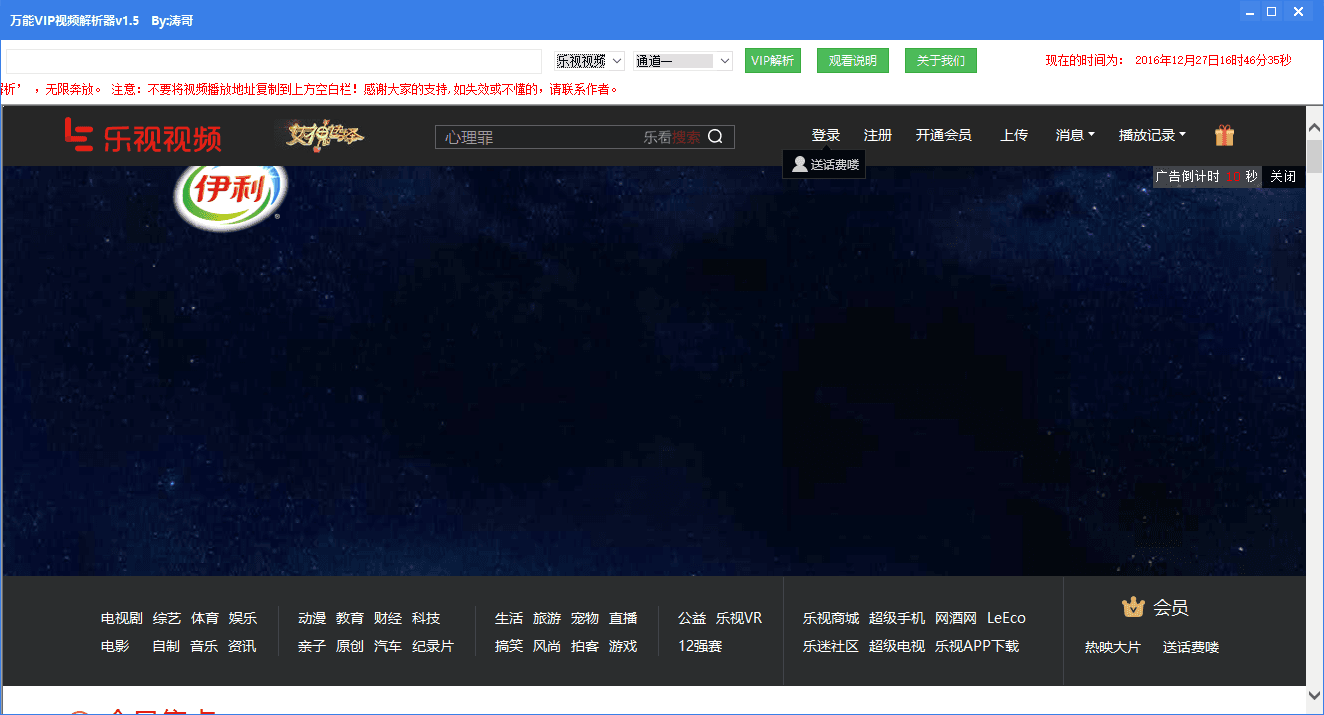Select the 登录 login link
Screen dimensions: 1324x715
(x=825, y=135)
